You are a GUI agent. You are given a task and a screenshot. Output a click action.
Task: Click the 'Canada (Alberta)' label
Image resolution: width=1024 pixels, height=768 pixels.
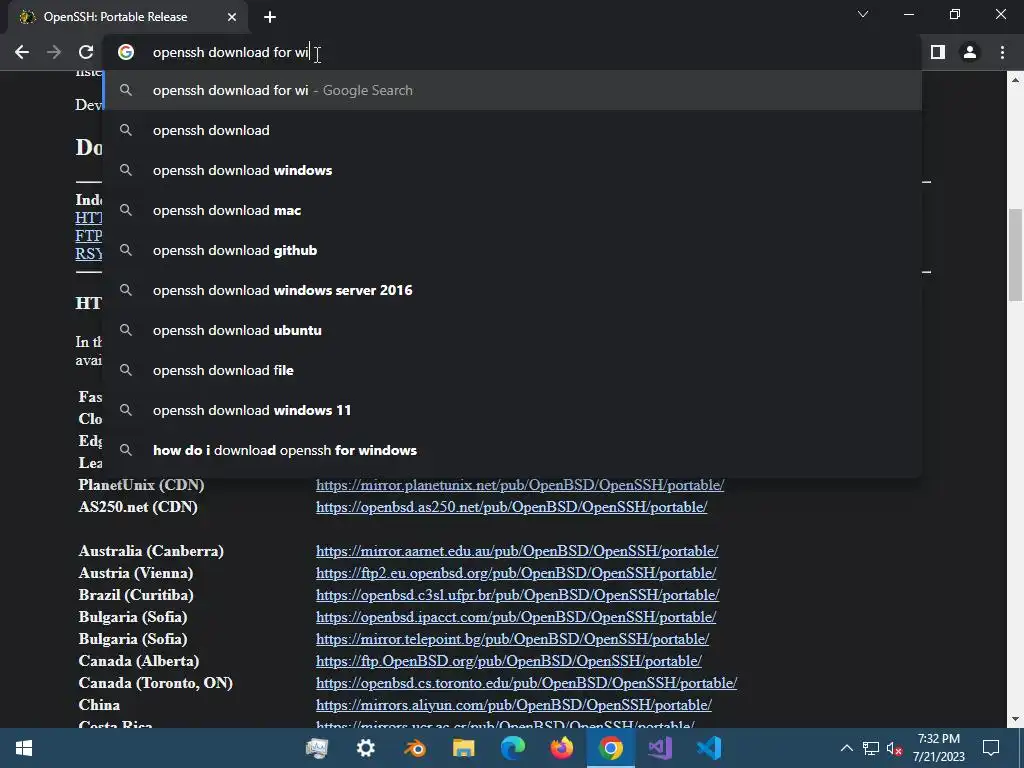[138, 661]
